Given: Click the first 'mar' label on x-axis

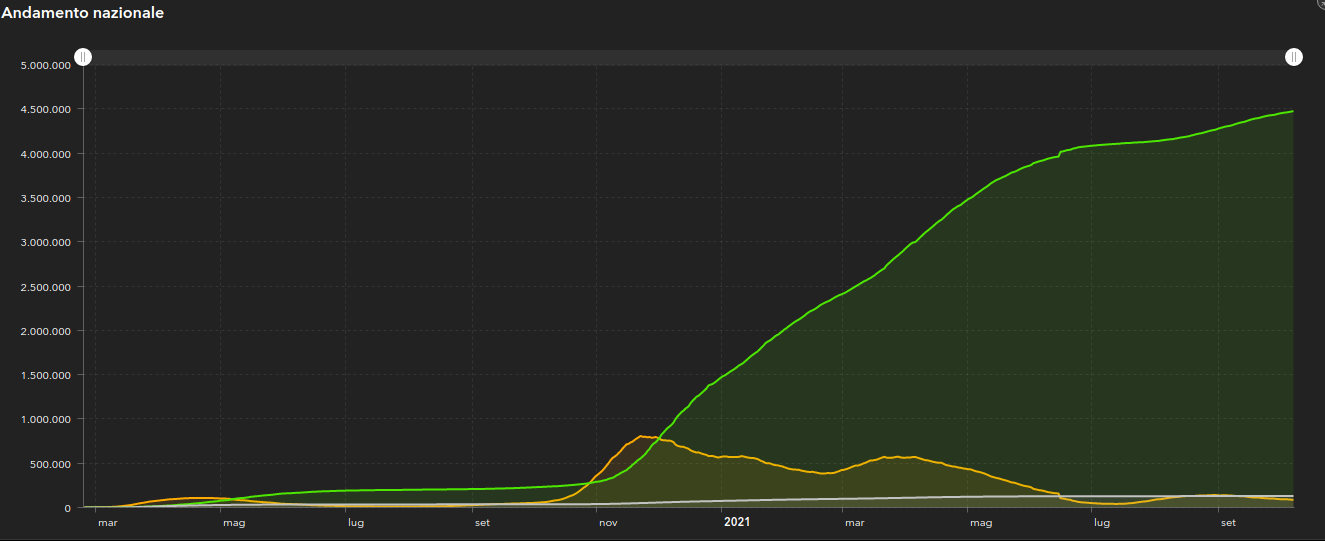Looking at the screenshot, I should [x=108, y=522].
